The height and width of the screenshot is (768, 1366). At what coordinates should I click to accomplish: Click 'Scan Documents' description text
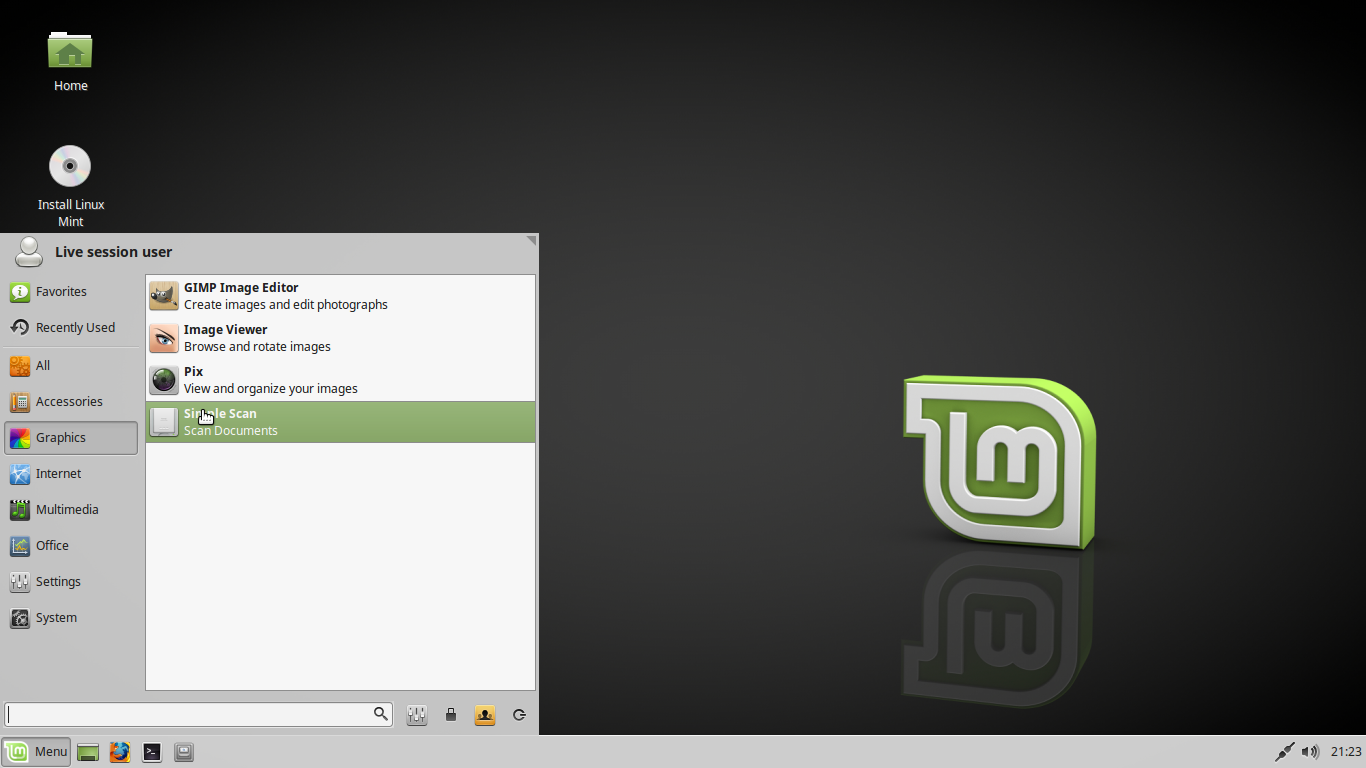point(231,431)
